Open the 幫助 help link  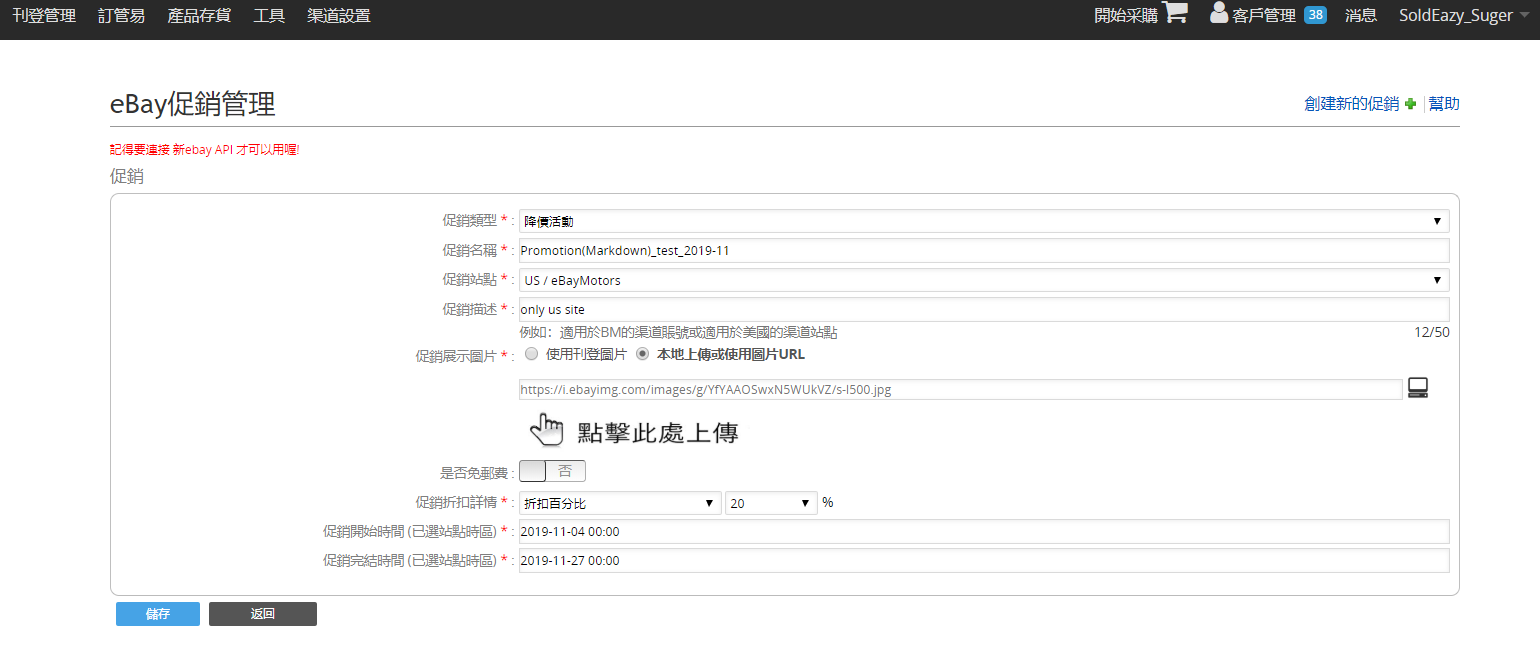pyautogui.click(x=1444, y=104)
